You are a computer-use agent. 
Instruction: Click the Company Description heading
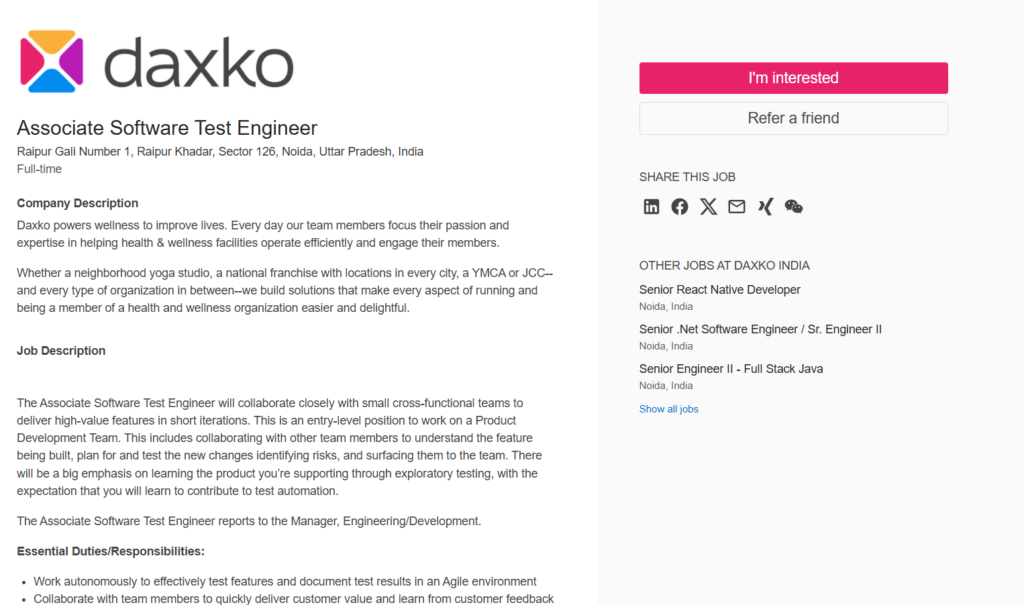(78, 203)
